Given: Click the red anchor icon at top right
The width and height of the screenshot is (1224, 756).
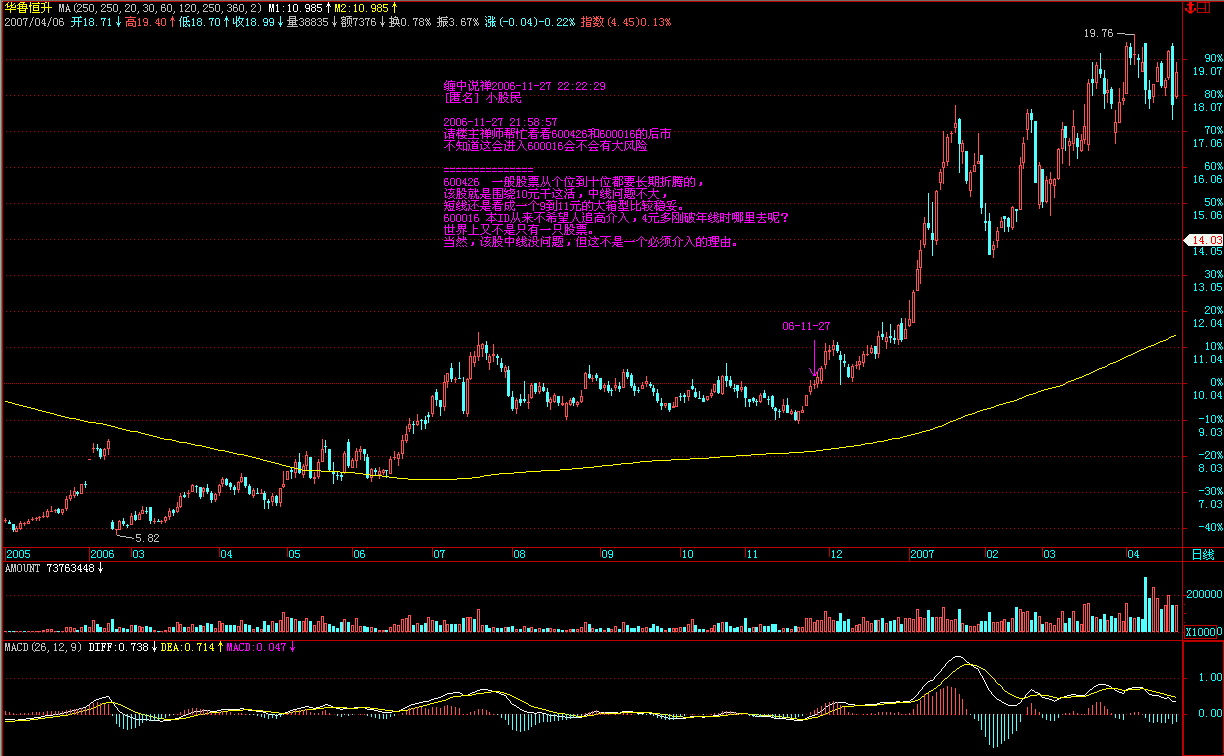Looking at the screenshot, I should click(x=1190, y=7).
